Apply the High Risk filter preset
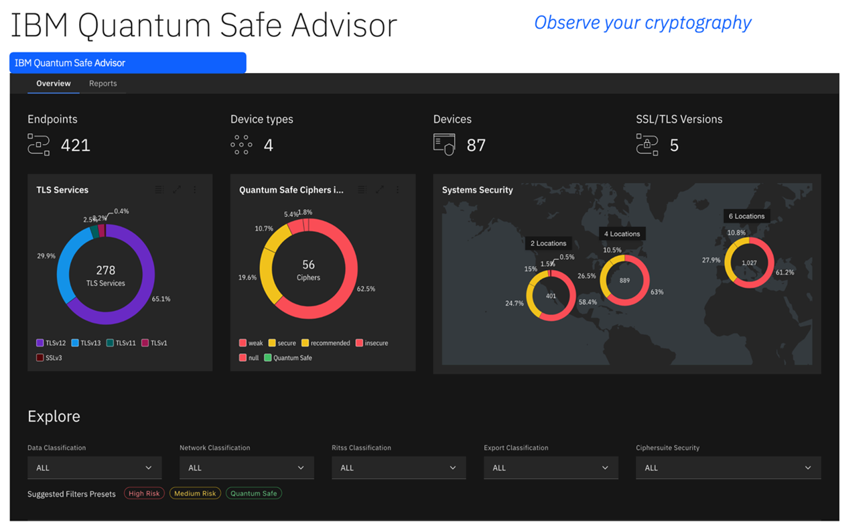 [144, 493]
